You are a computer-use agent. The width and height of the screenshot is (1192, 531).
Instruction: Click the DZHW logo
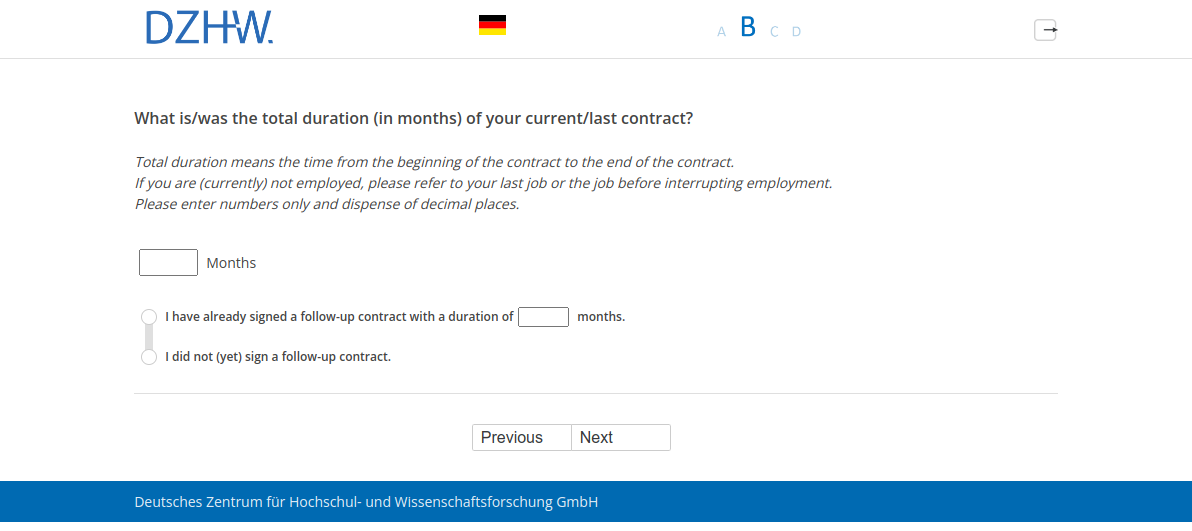click(209, 28)
